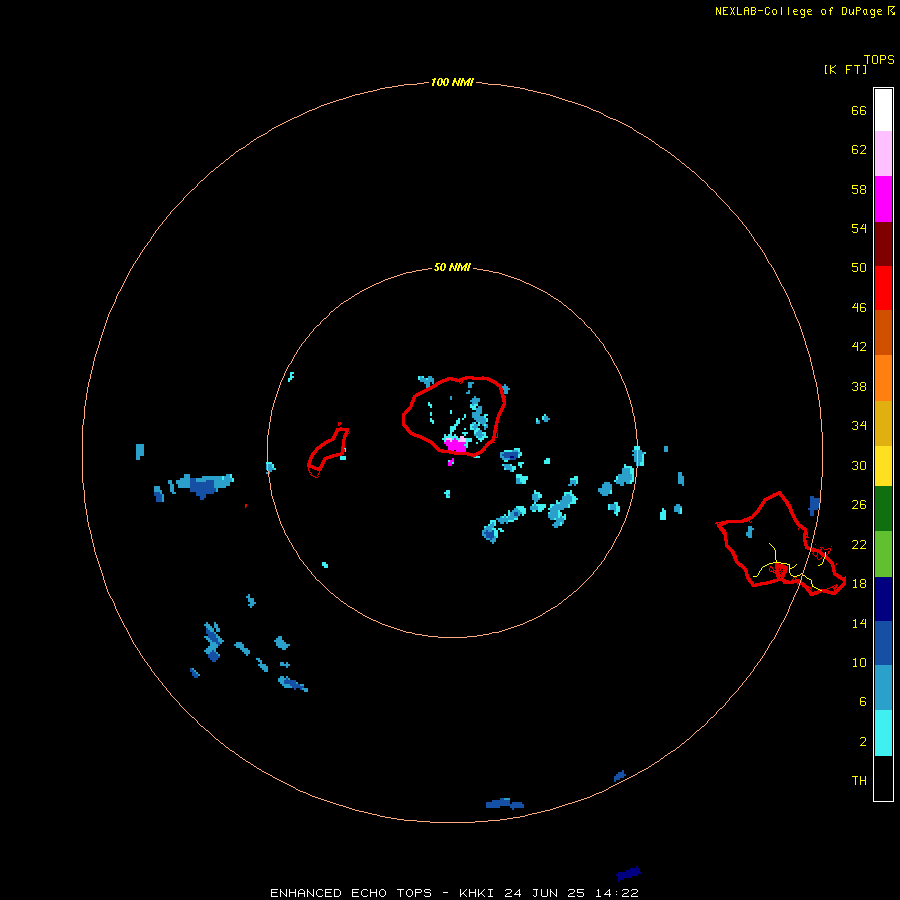The width and height of the screenshot is (900, 900).
Task: Click the bright red 50 kft legend swatch
Action: pyautogui.click(x=883, y=288)
